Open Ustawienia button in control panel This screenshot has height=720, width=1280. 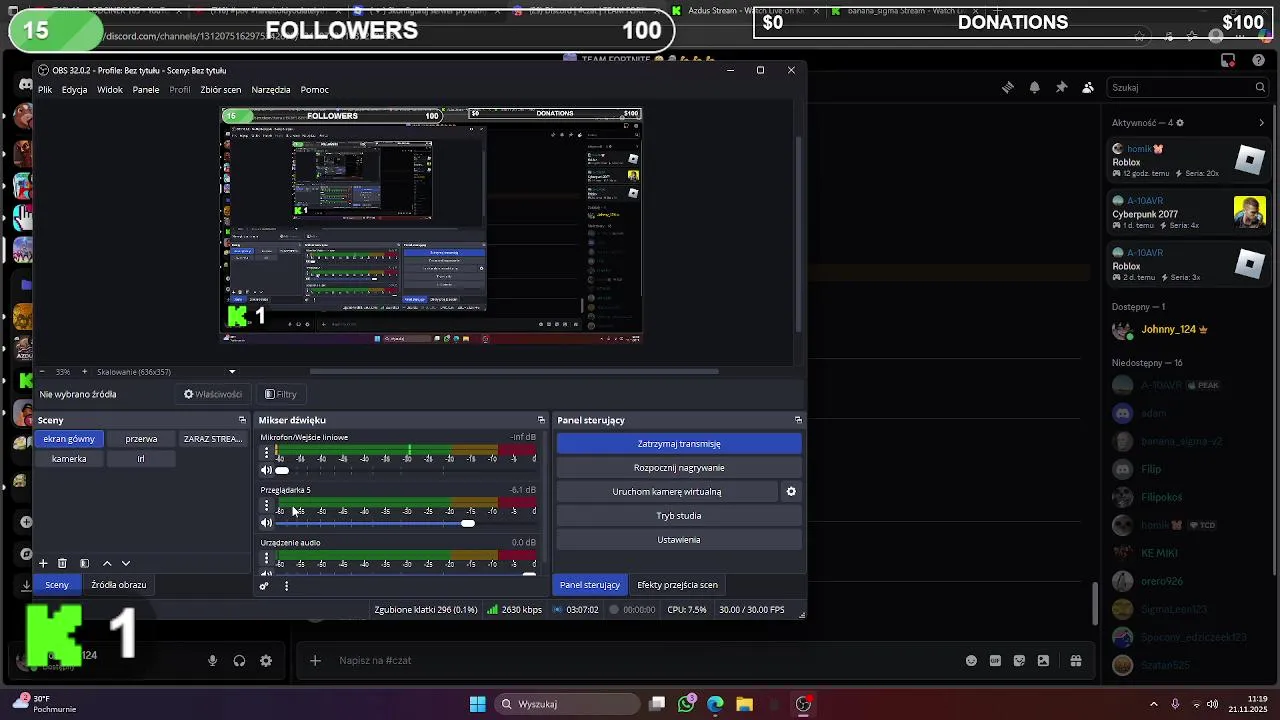point(679,539)
